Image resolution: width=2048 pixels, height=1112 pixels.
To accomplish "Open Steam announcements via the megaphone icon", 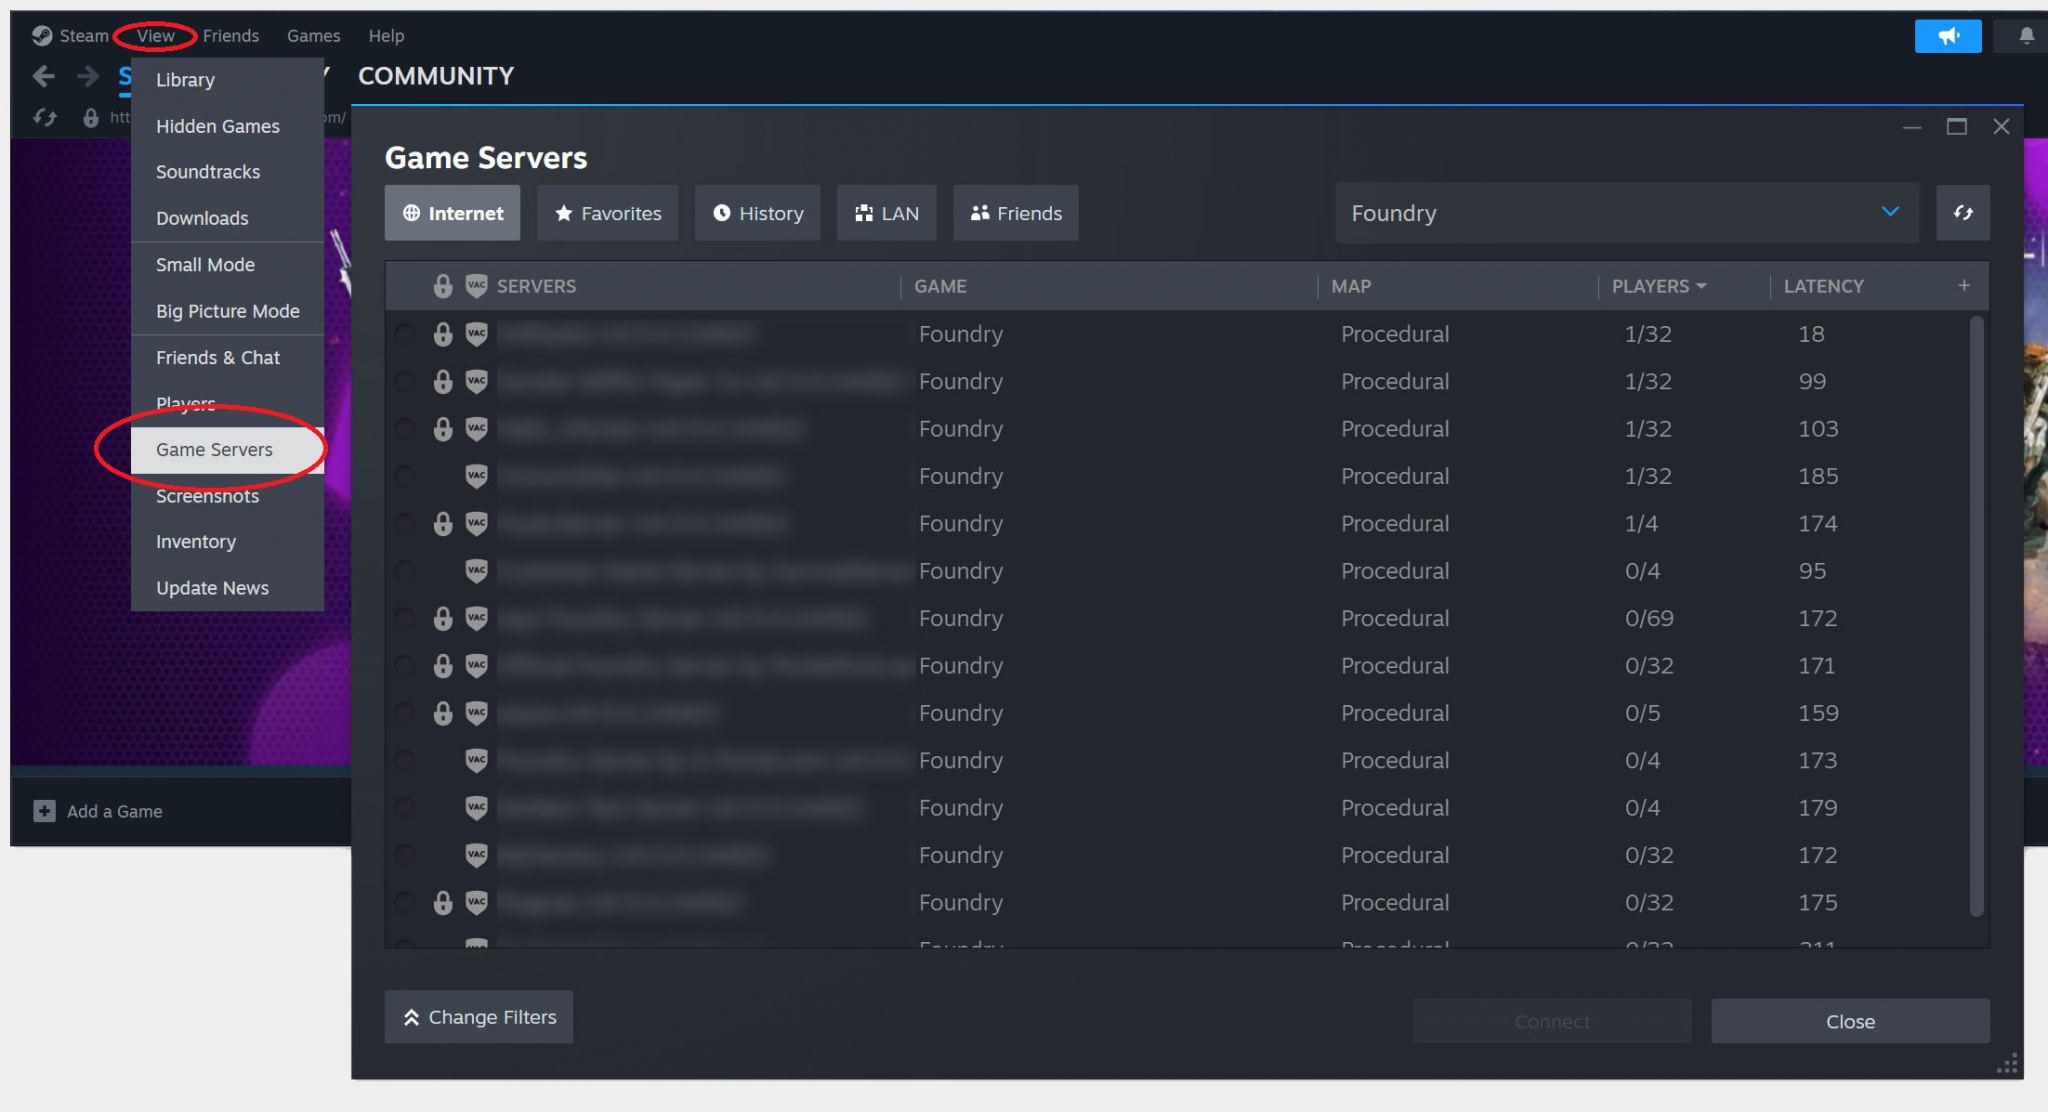I will 1948,35.
